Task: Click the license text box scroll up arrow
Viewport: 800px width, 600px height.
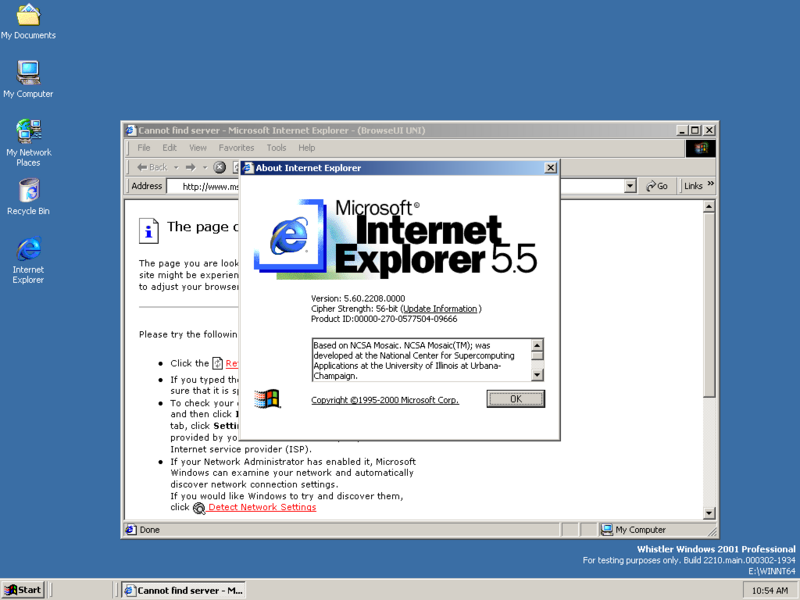Action: [537, 345]
